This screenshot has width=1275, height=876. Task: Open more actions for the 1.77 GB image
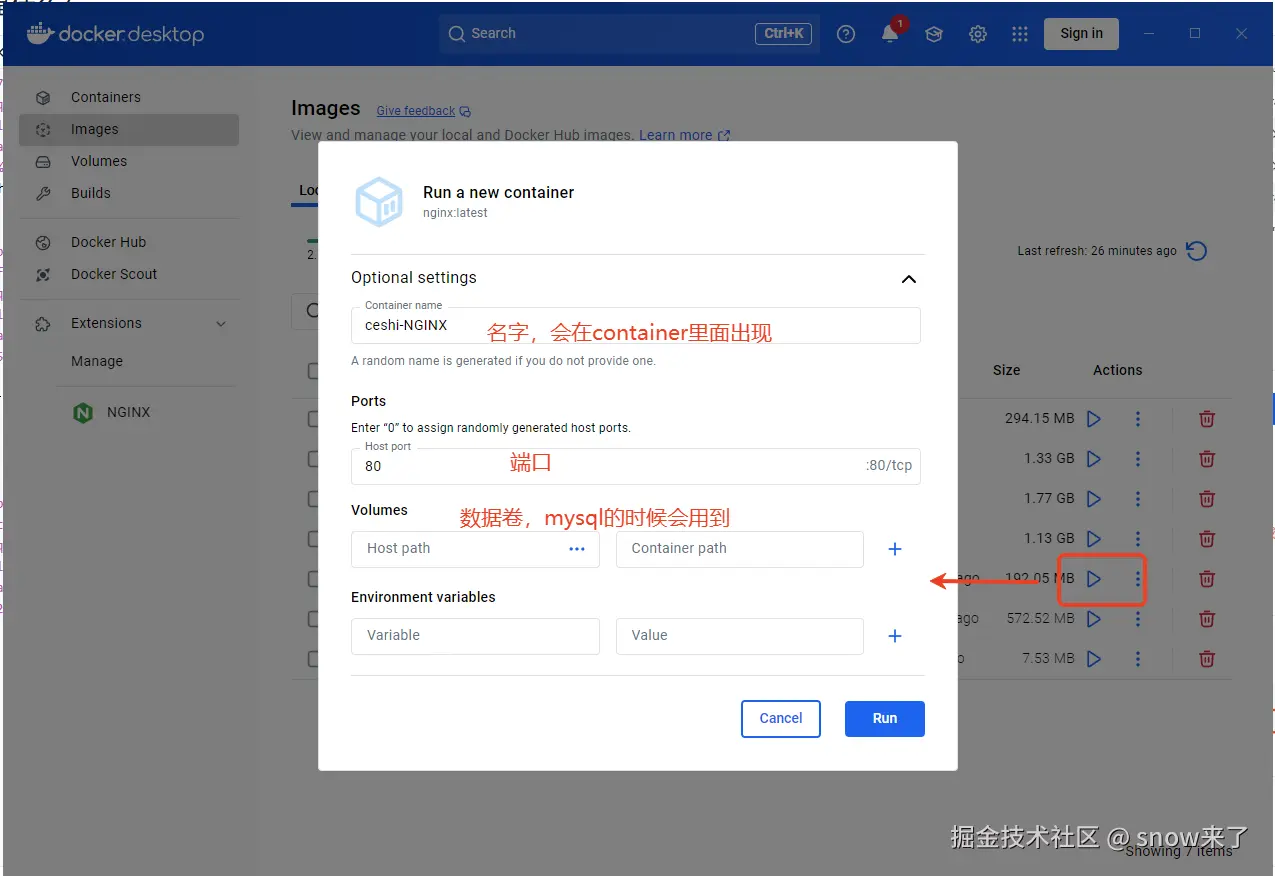[x=1138, y=499]
